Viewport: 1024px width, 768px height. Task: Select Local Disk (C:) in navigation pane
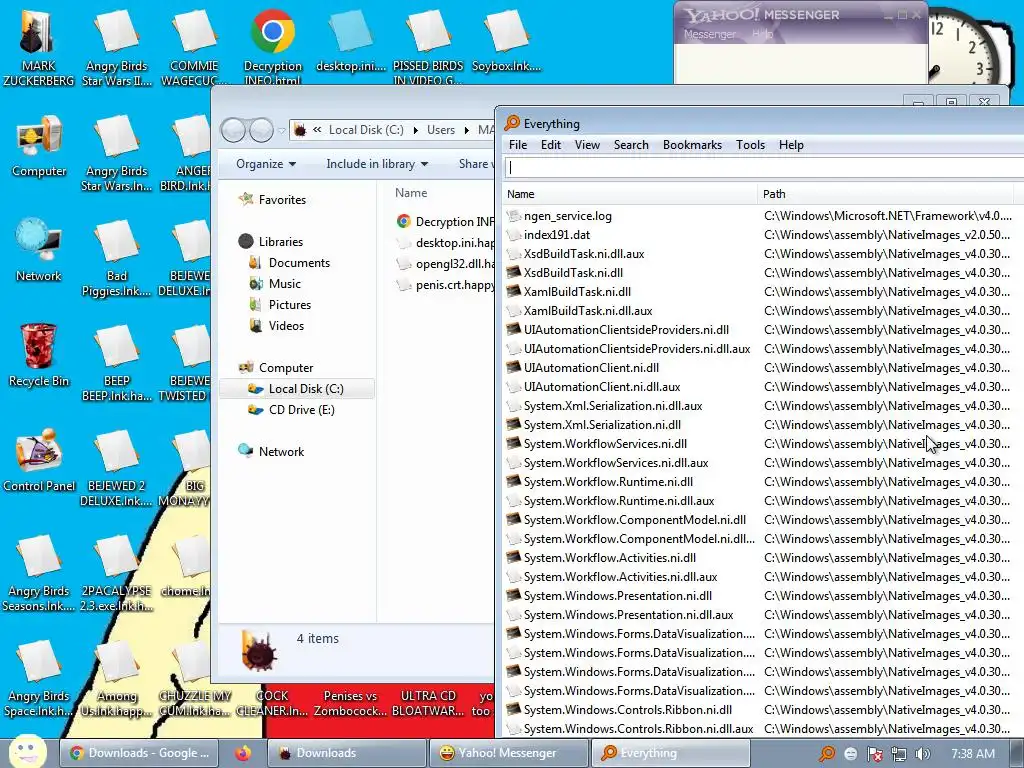[x=298, y=389]
